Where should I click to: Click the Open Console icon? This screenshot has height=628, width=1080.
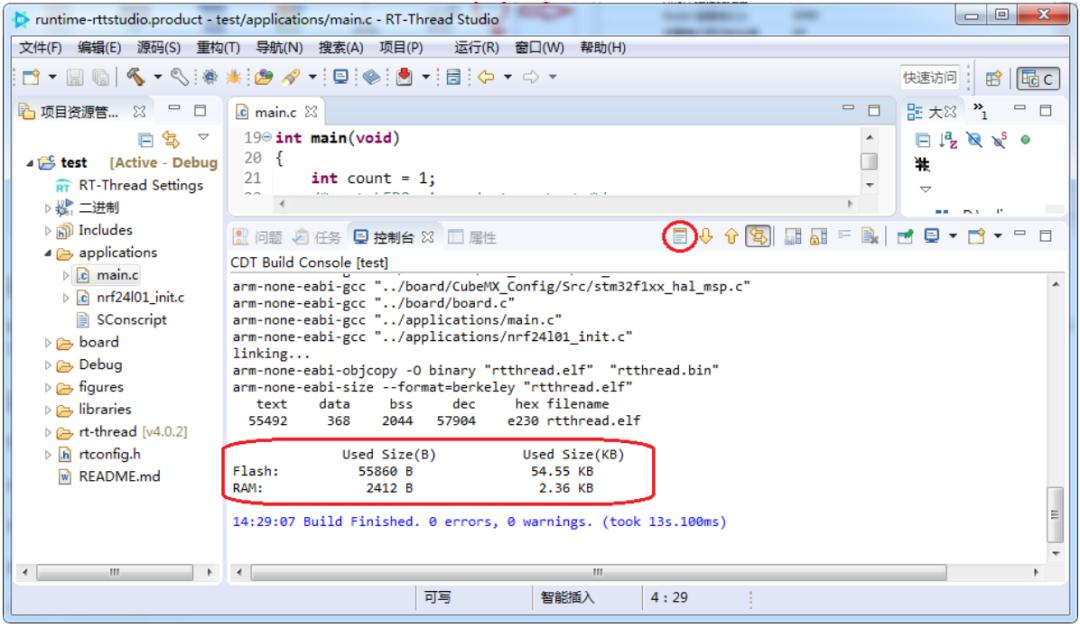pyautogui.click(x=977, y=236)
